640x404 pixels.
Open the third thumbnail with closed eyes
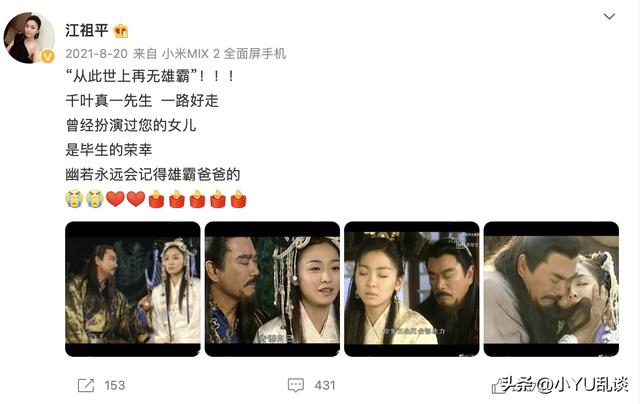pyautogui.click(x=412, y=289)
